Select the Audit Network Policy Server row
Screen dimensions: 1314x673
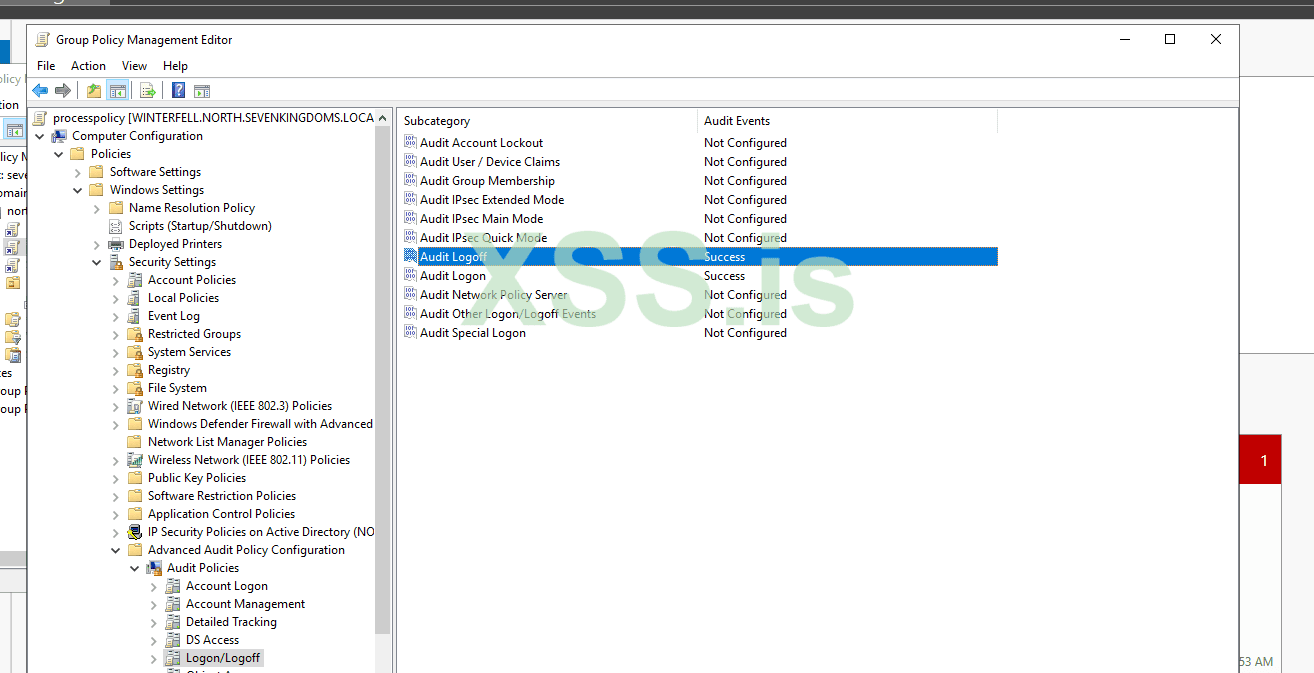pos(700,295)
